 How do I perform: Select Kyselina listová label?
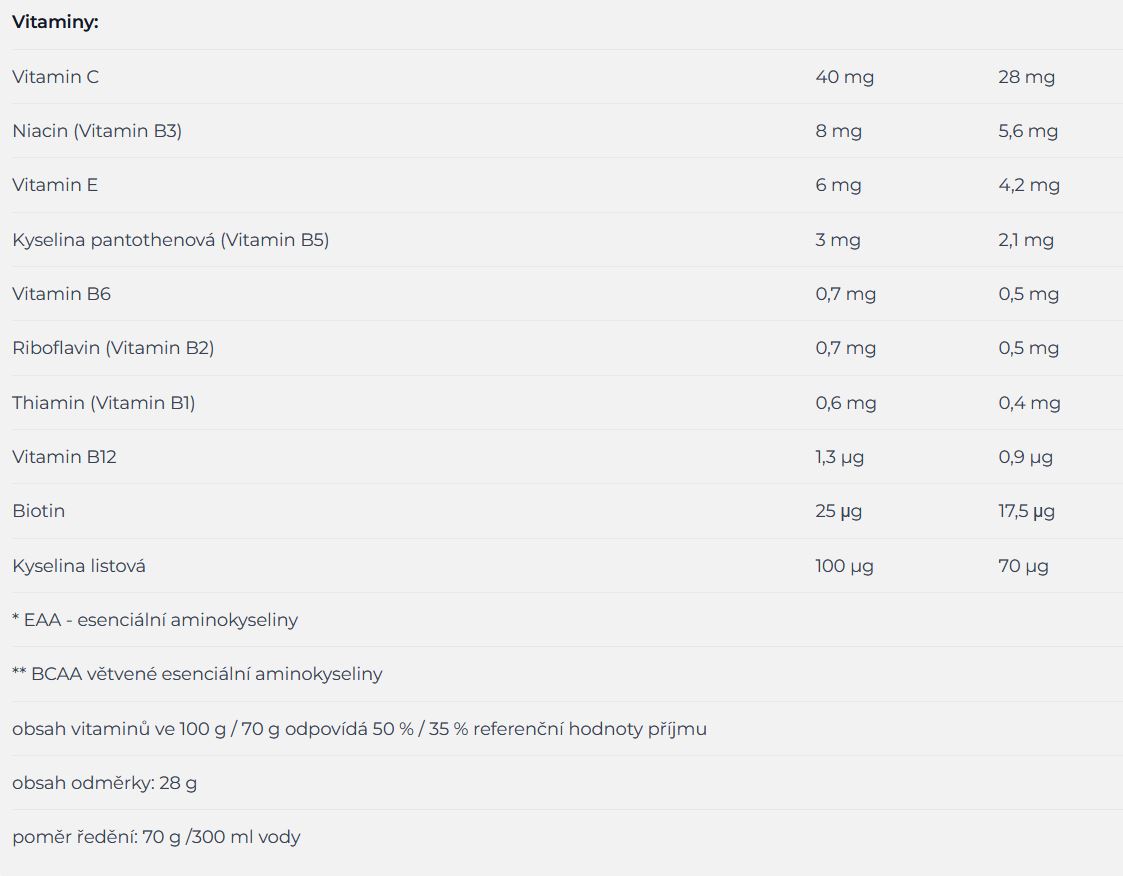coord(79,566)
